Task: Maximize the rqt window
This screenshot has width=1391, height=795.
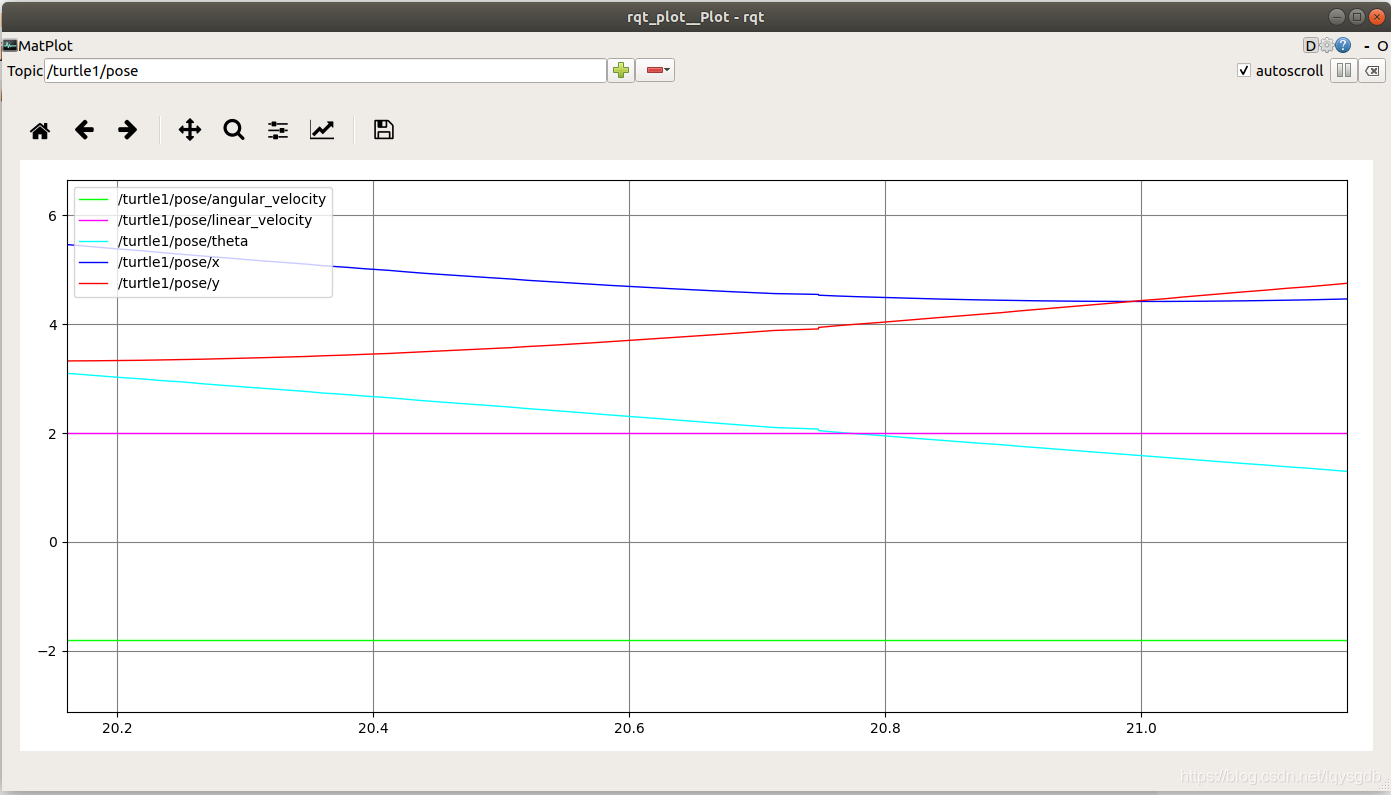Action: 1357,16
